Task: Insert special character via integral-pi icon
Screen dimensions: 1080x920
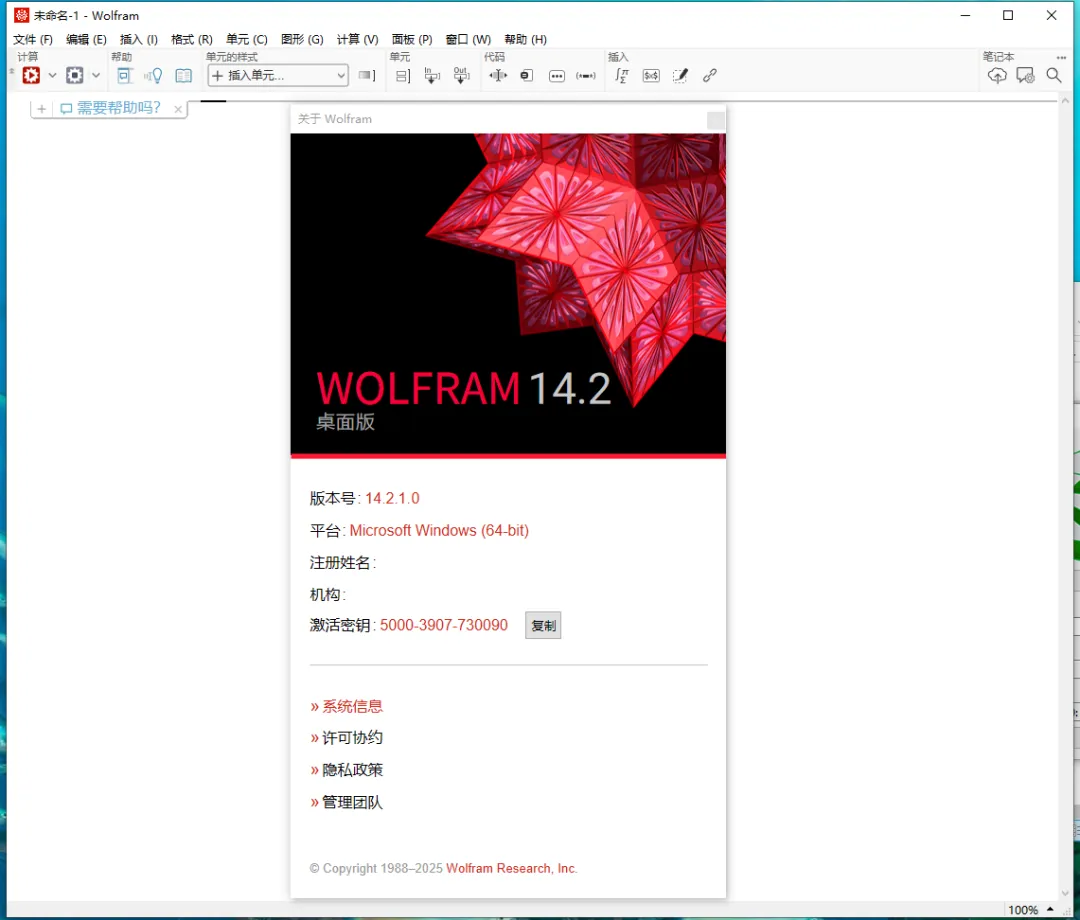Action: tap(621, 75)
